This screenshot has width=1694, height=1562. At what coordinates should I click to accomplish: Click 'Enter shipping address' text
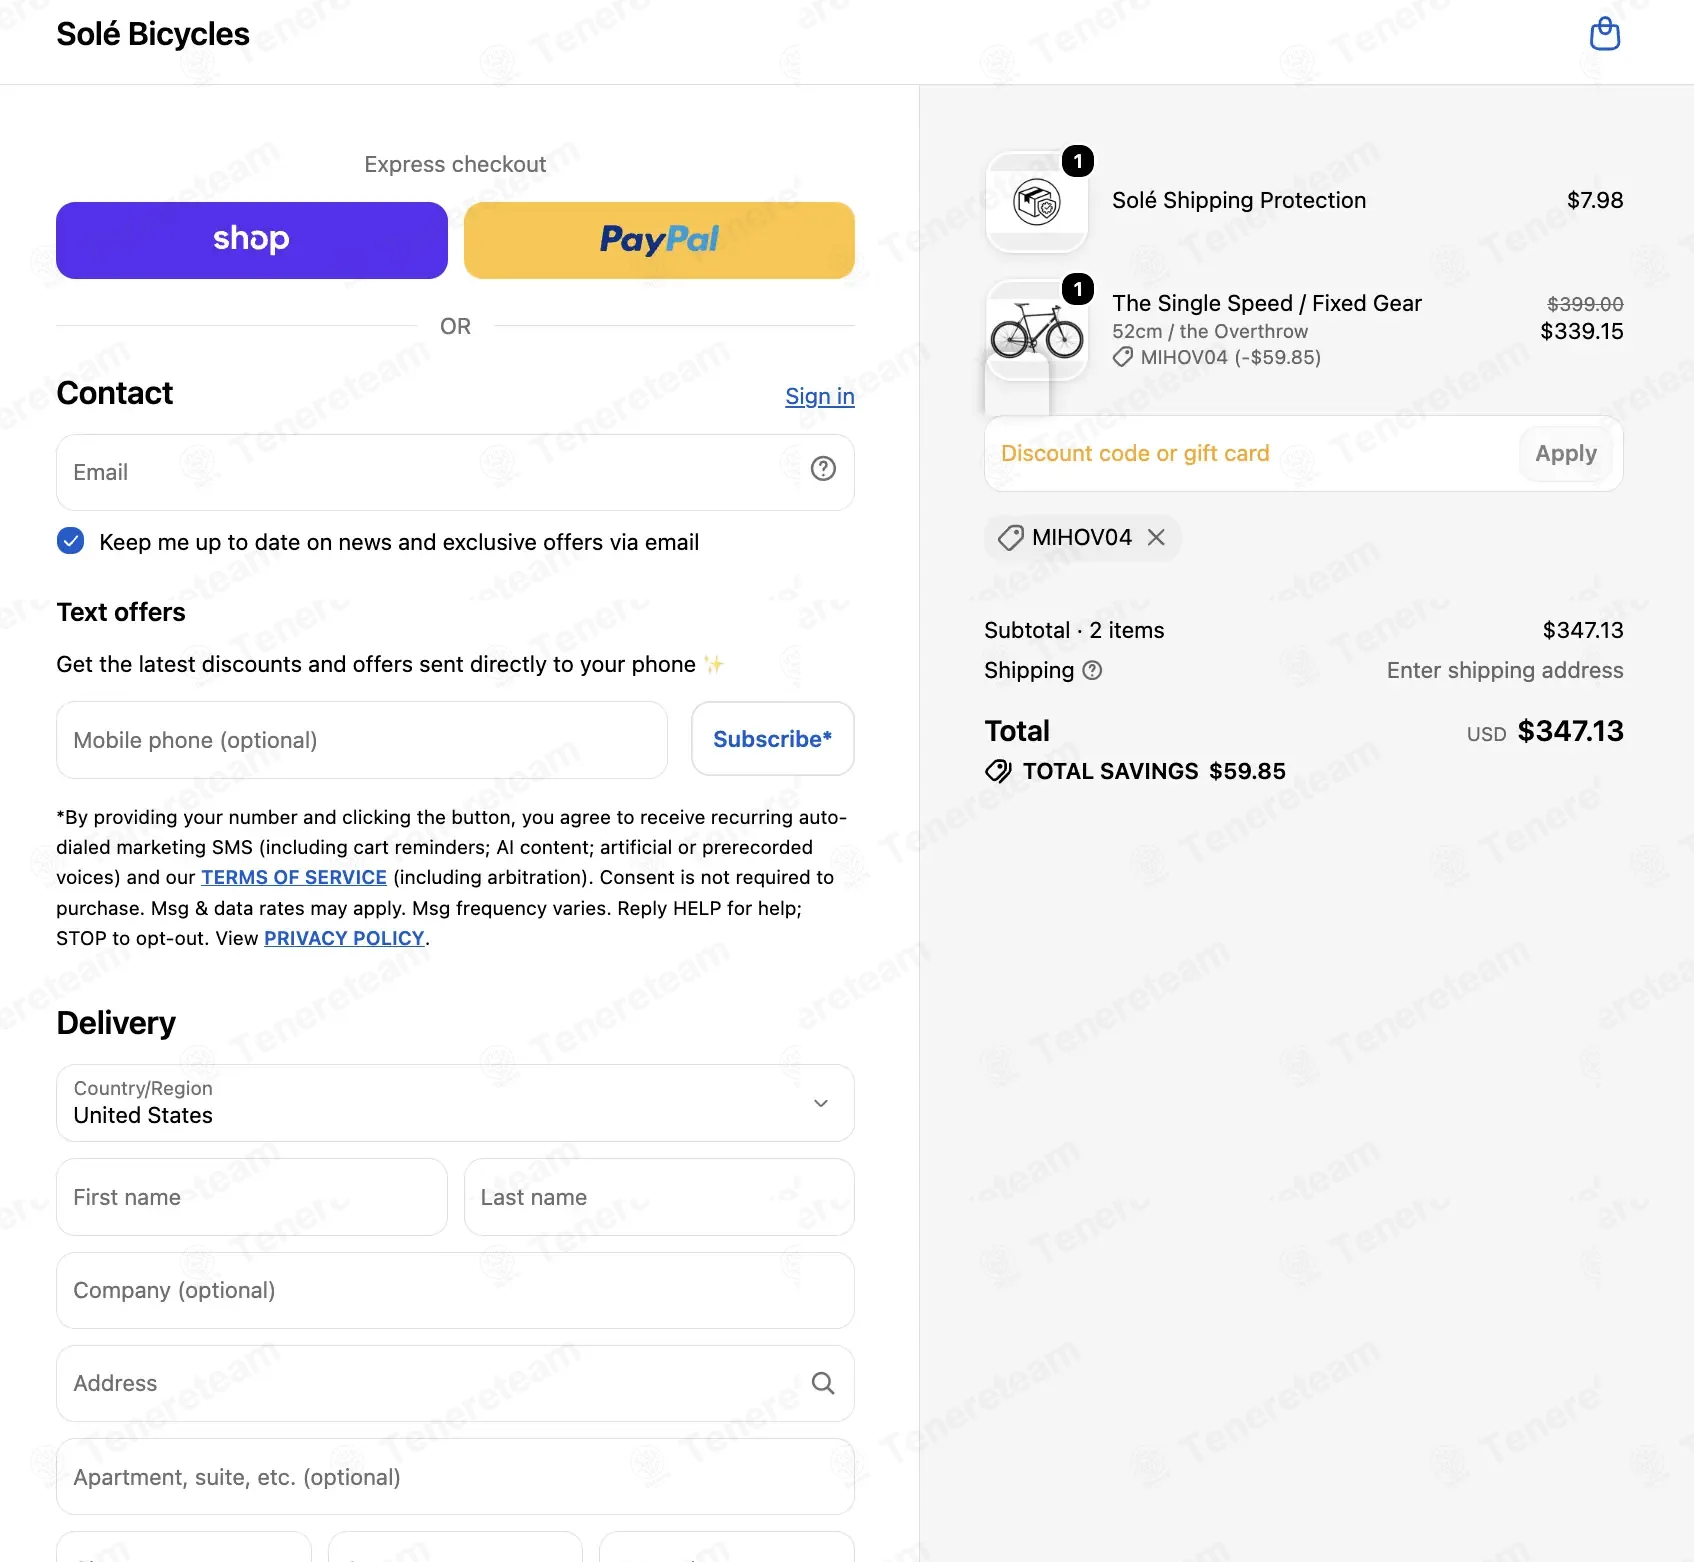pos(1504,670)
